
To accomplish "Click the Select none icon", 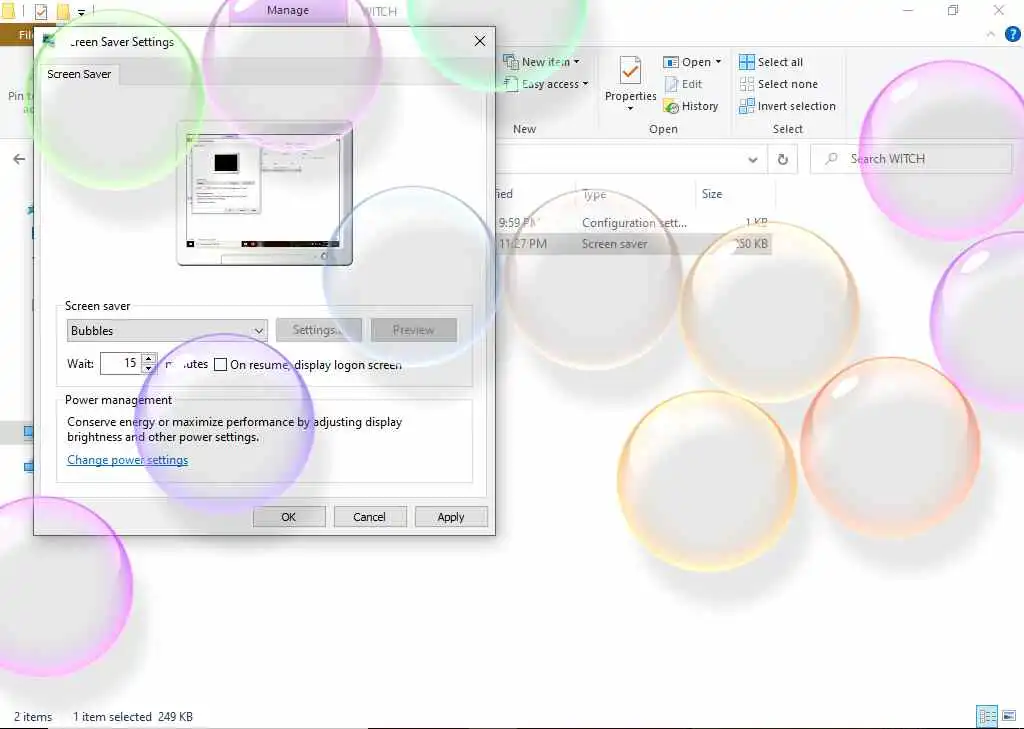I will point(746,84).
